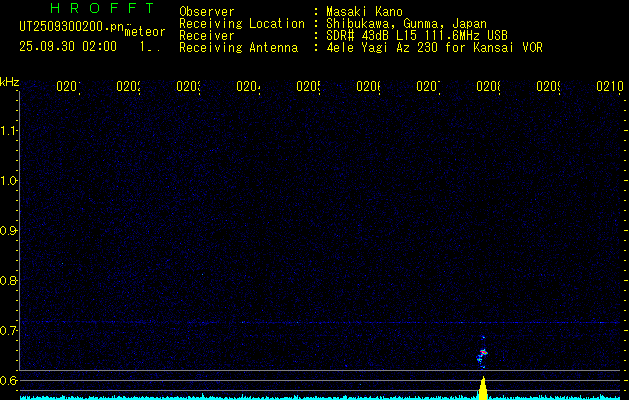Click the 0210 time marker

click(x=608, y=87)
